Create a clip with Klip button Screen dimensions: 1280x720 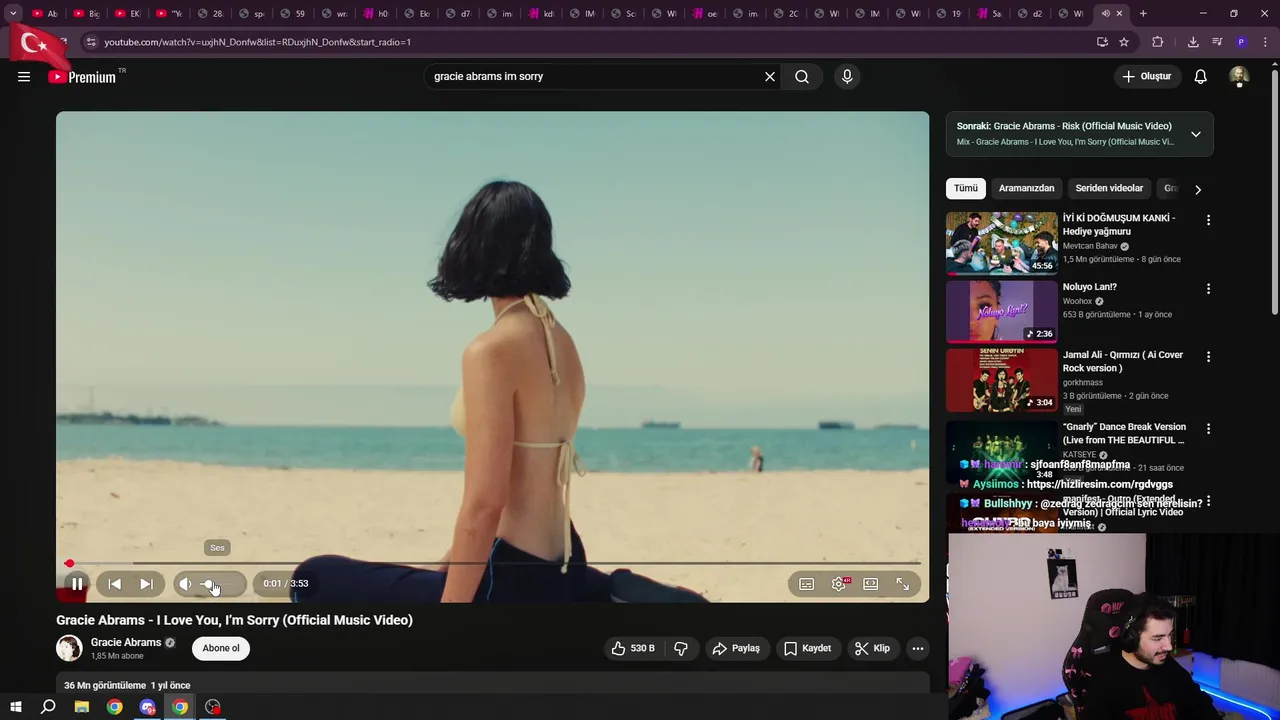tap(872, 648)
